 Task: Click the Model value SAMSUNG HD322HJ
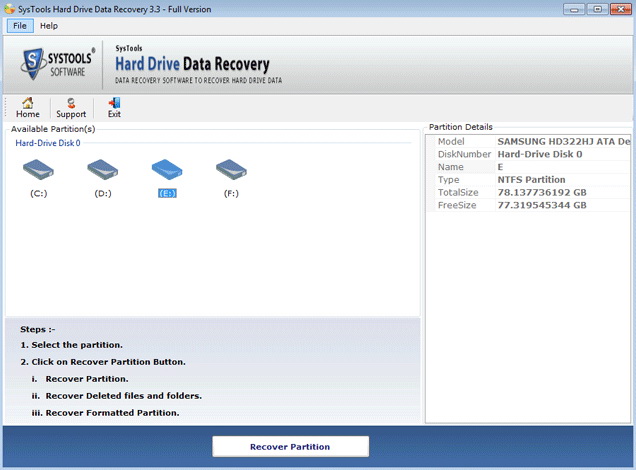563,142
